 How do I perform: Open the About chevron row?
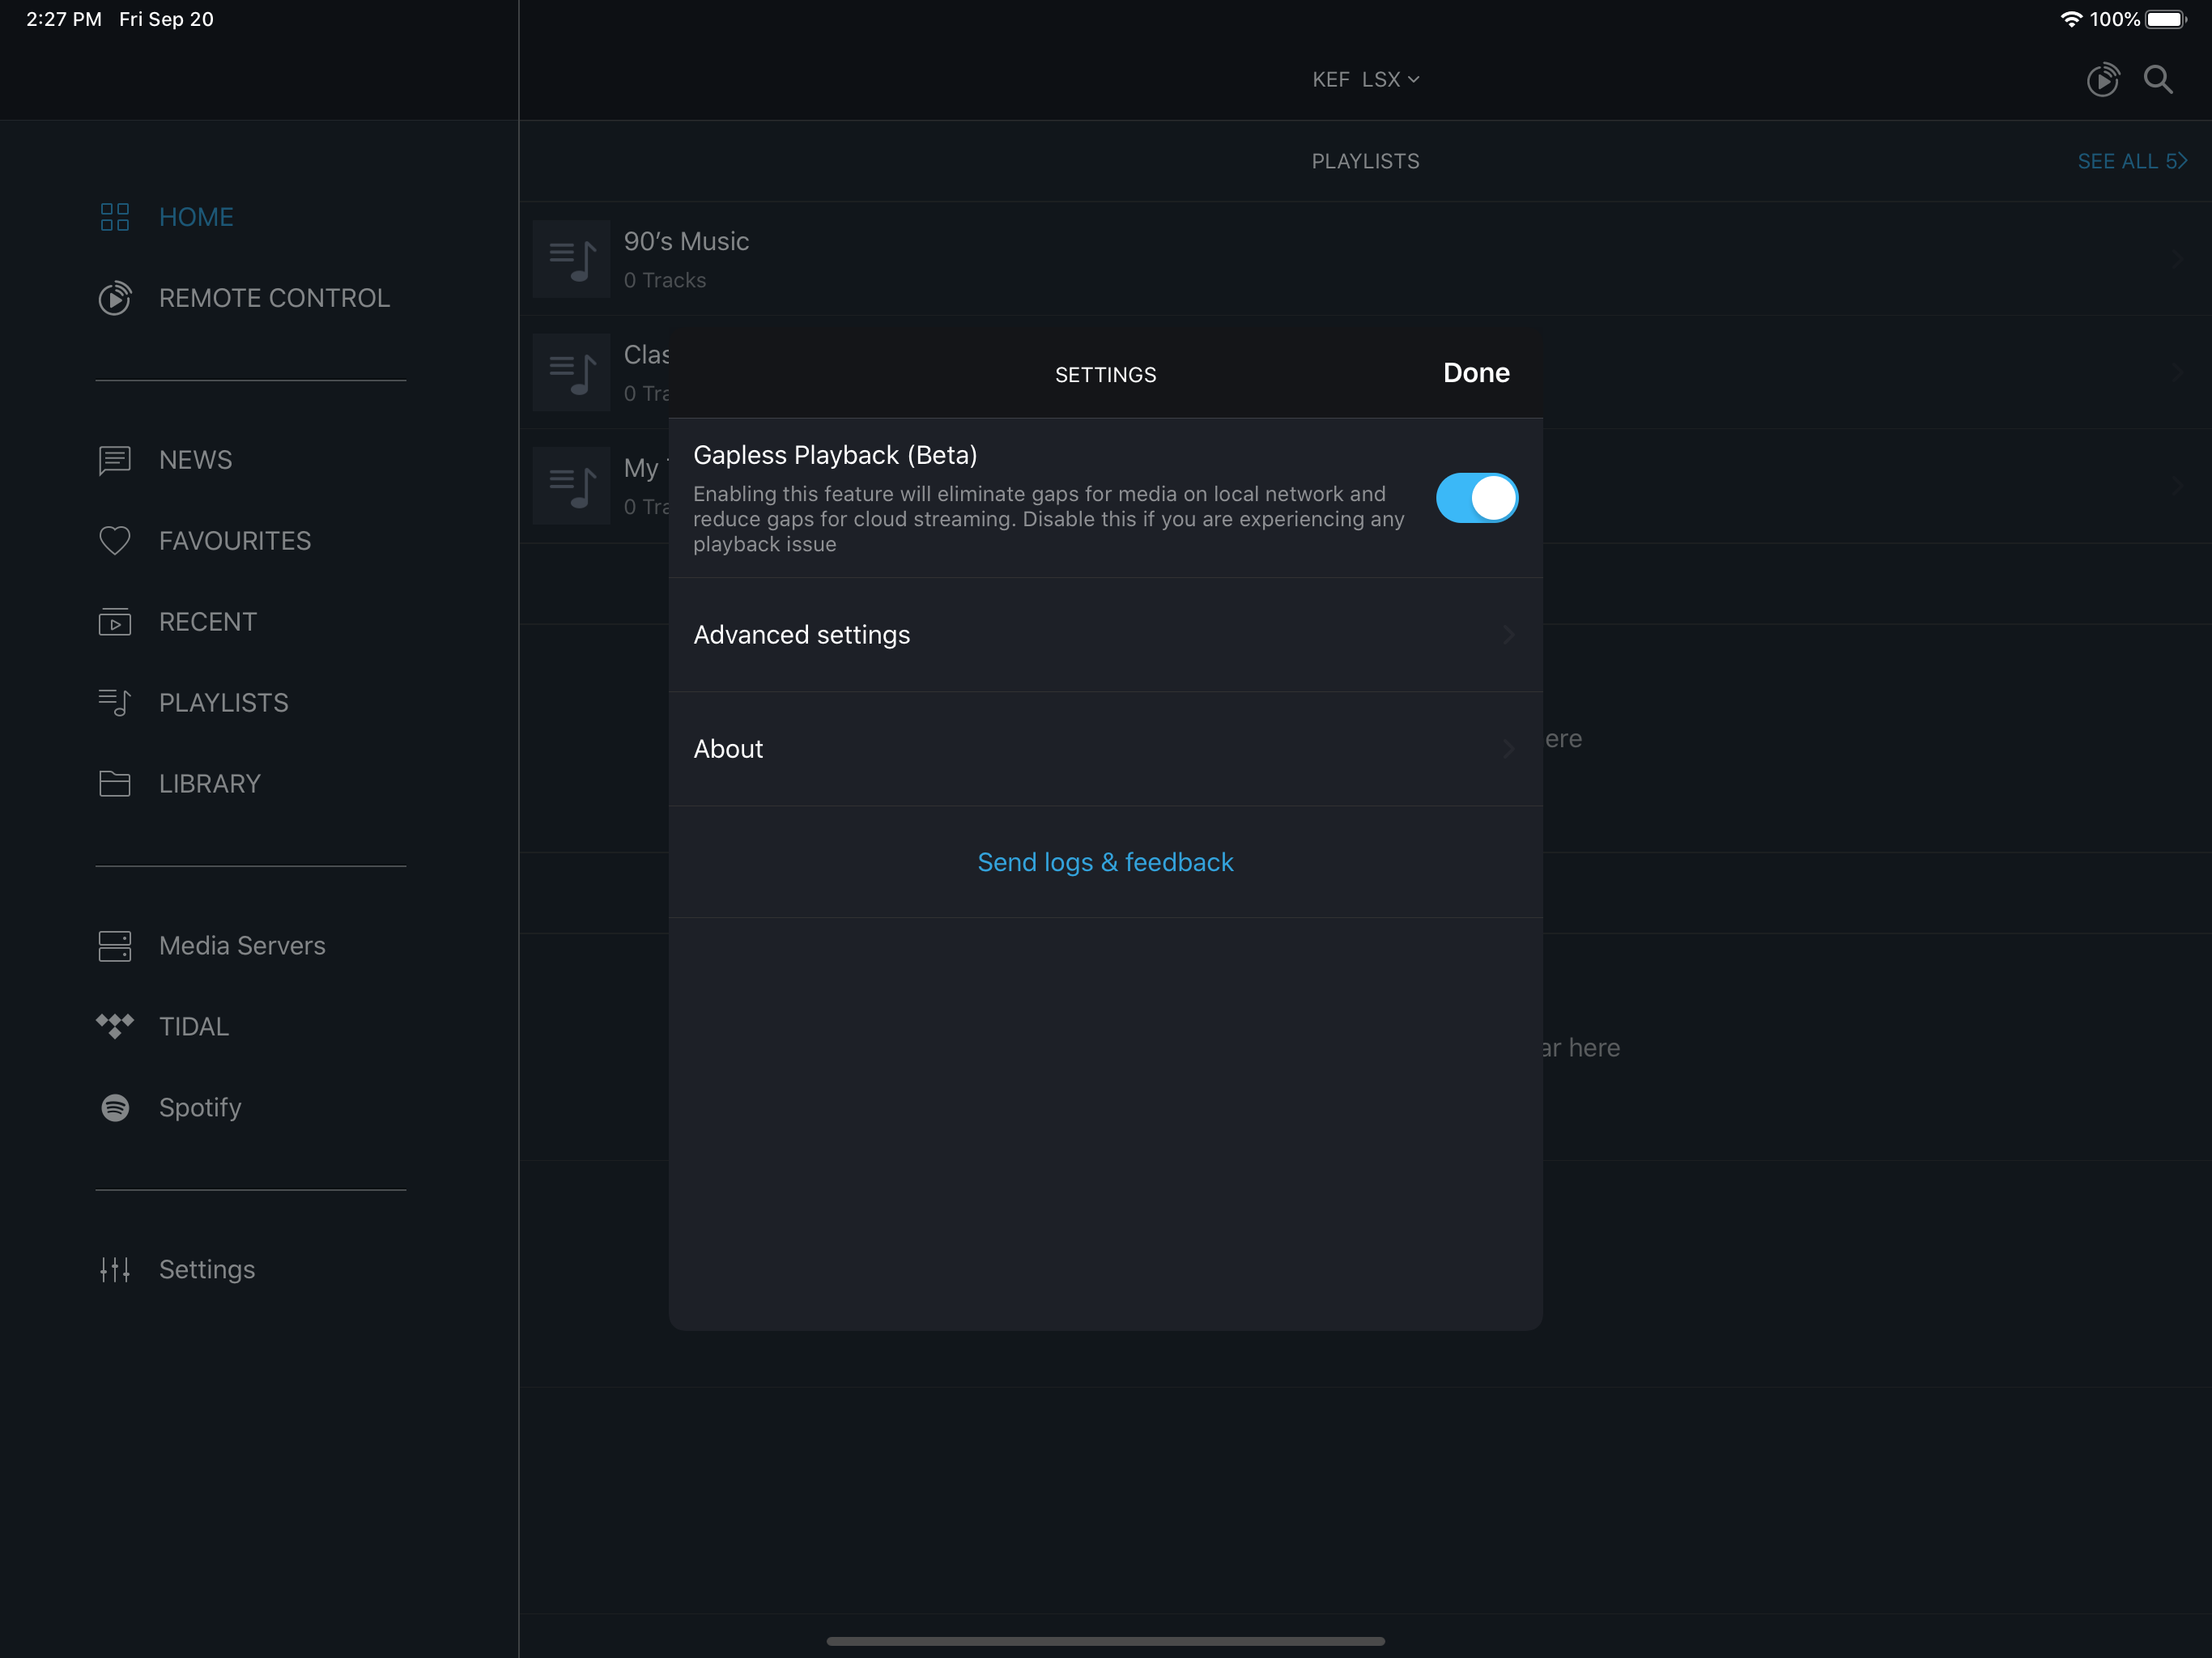1105,749
